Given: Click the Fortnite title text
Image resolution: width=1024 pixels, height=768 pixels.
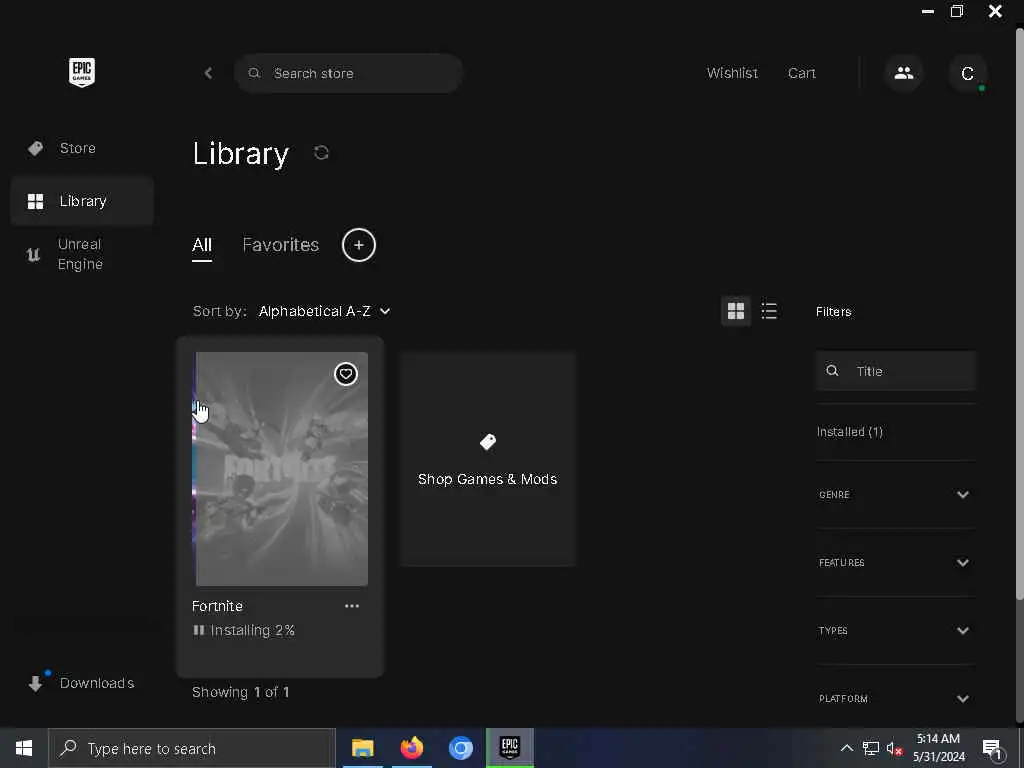Looking at the screenshot, I should (x=217, y=606).
